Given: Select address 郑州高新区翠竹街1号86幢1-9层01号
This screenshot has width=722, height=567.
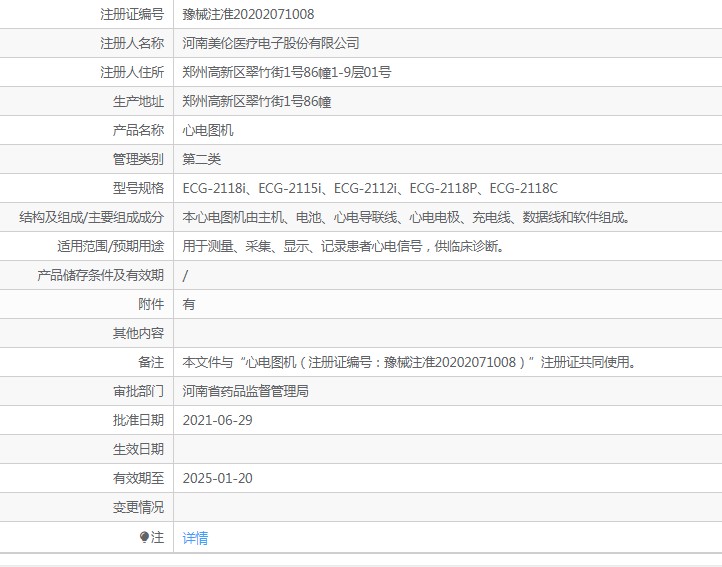Looking at the screenshot, I should coord(287,72).
